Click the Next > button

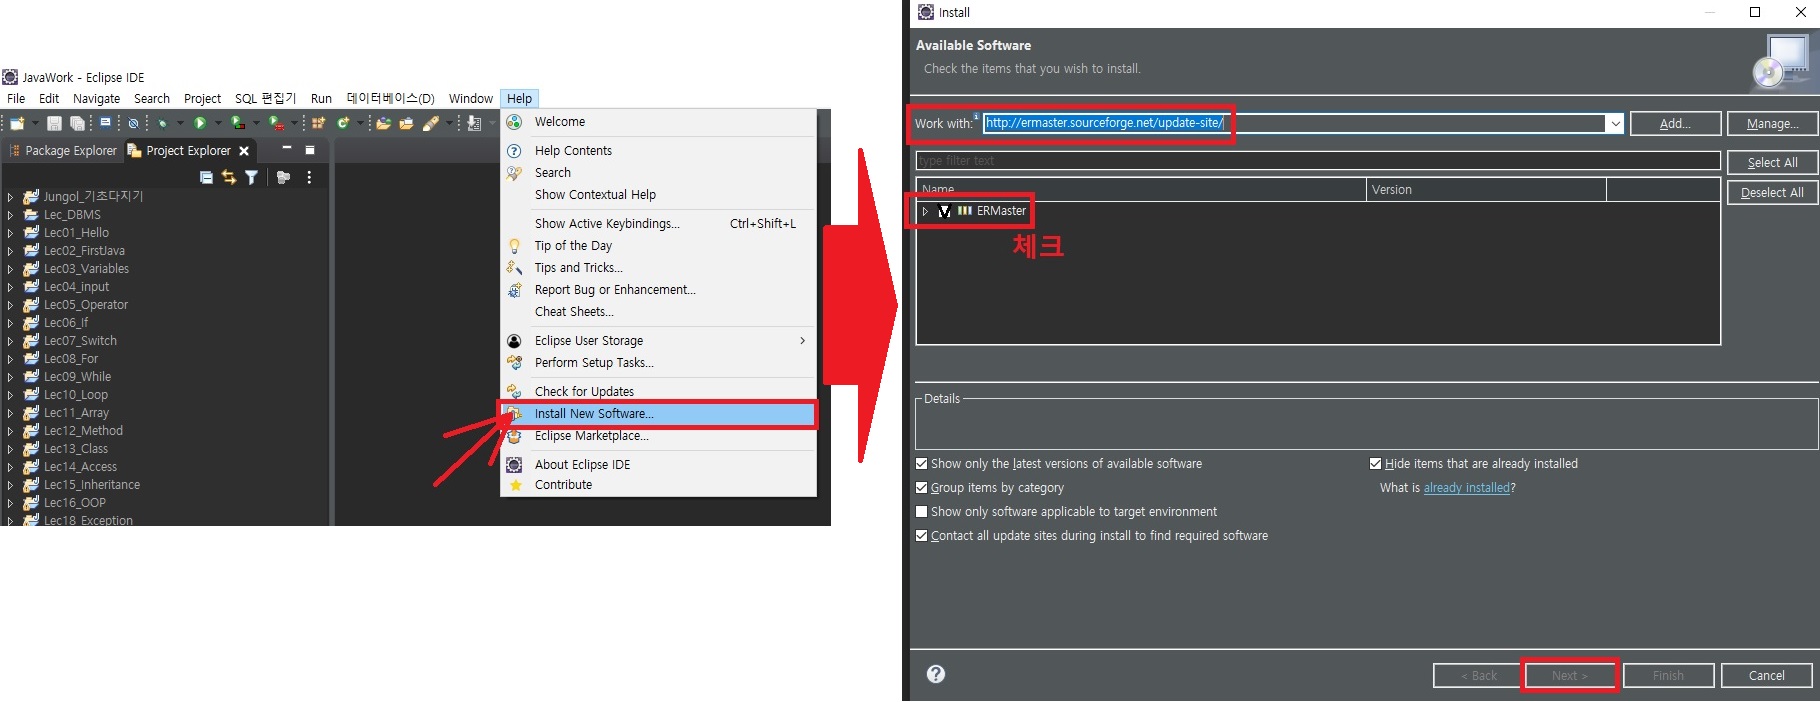coord(1569,676)
